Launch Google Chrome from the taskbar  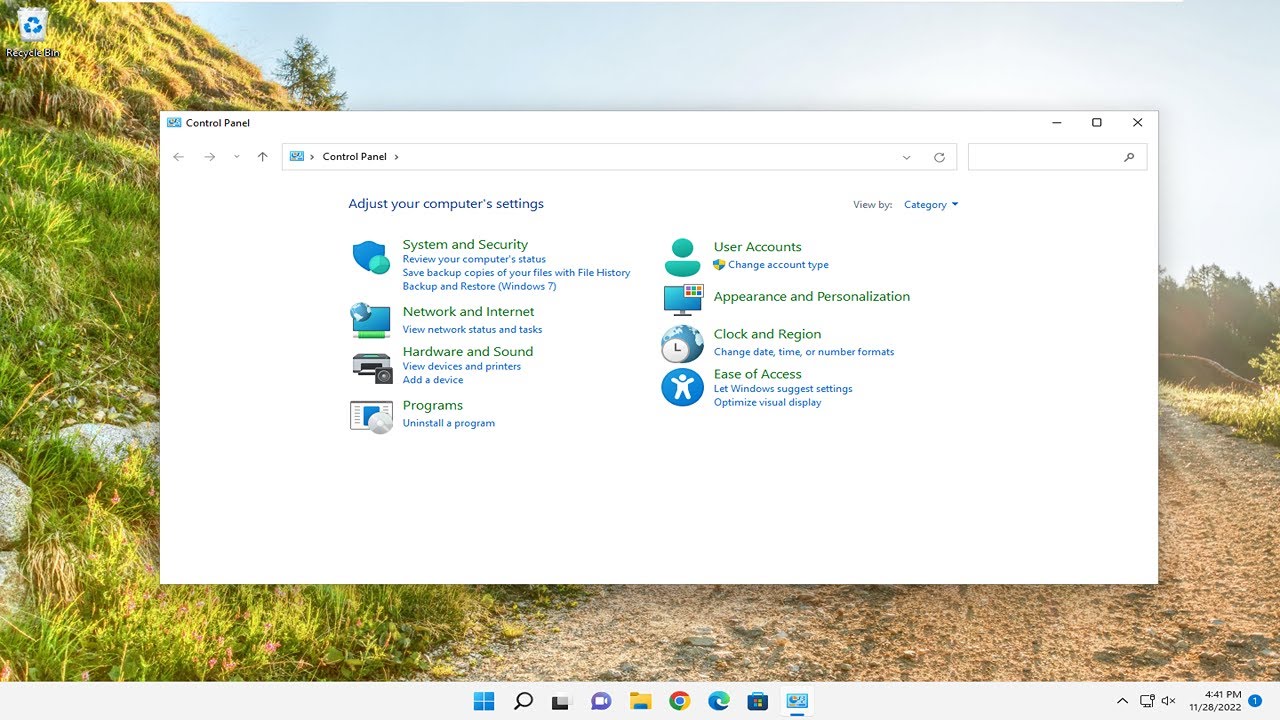(679, 701)
